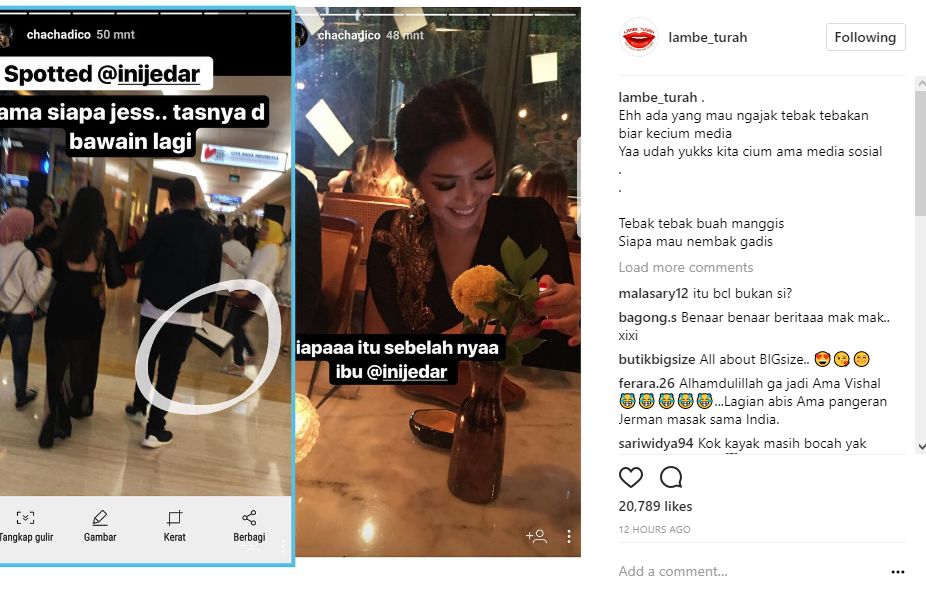
Task: Click the add-person icon on story
Action: pos(536,536)
